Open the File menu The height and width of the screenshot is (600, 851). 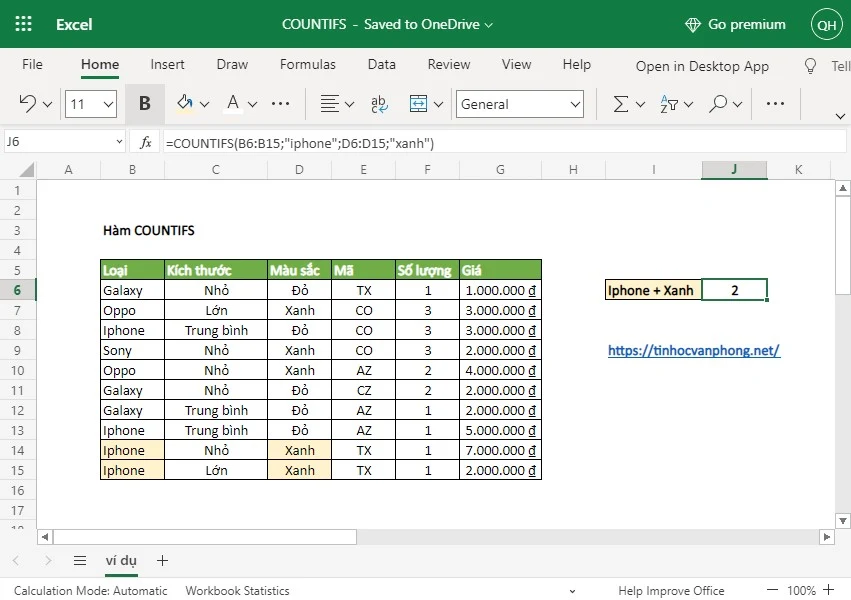tap(32, 64)
